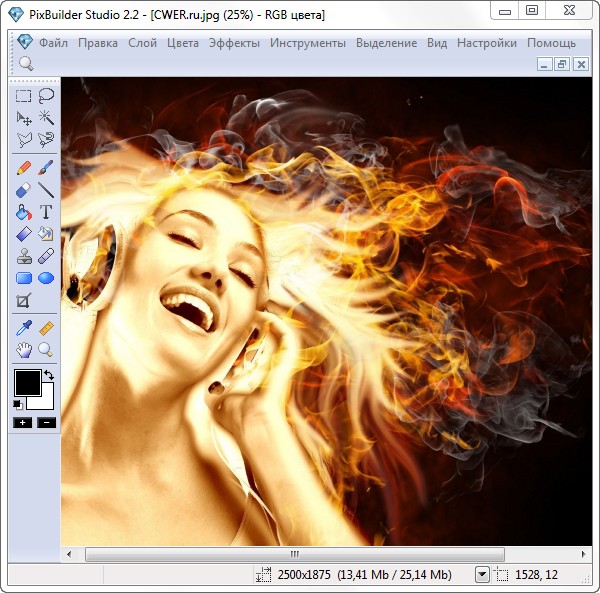Screen dimensions: 600x593
Task: Click the black foreground color swatch
Action: point(26,382)
